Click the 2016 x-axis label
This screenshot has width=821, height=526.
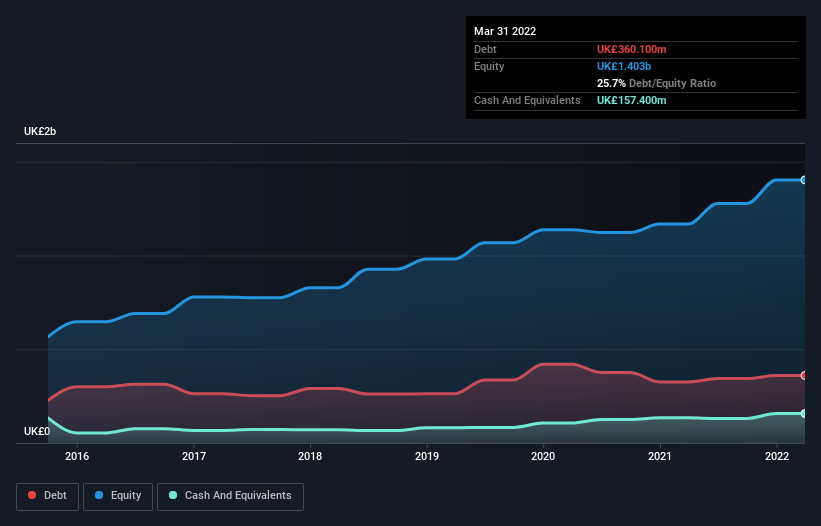point(77,456)
